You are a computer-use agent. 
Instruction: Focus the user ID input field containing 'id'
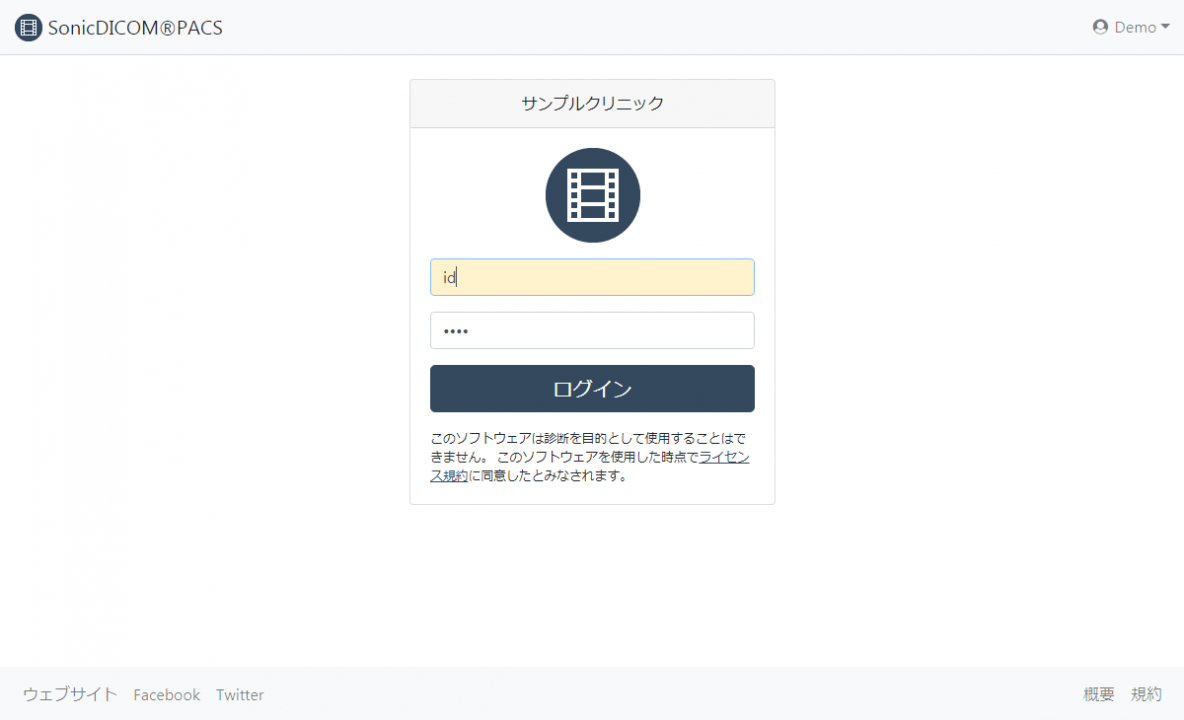(x=592, y=277)
